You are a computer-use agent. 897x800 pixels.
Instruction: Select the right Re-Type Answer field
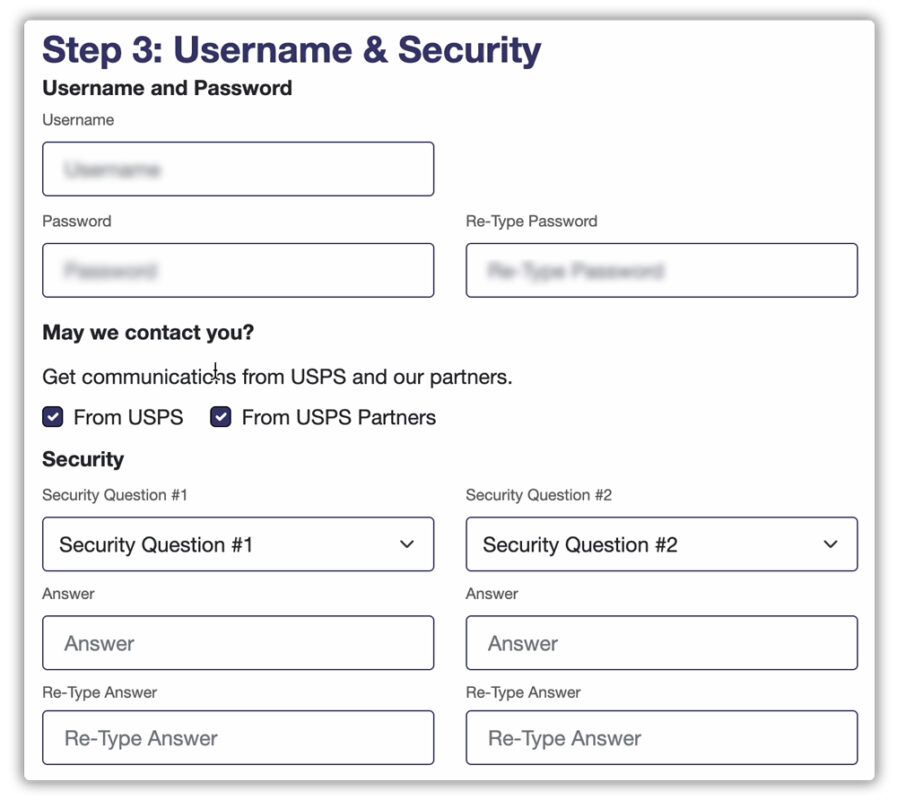(x=661, y=737)
